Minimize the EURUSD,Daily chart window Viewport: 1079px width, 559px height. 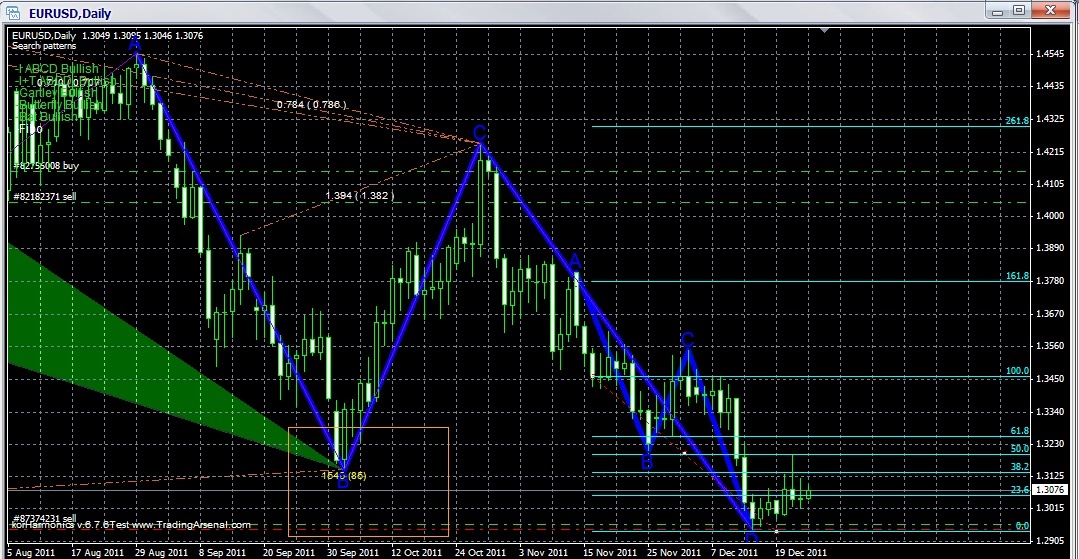[x=996, y=10]
